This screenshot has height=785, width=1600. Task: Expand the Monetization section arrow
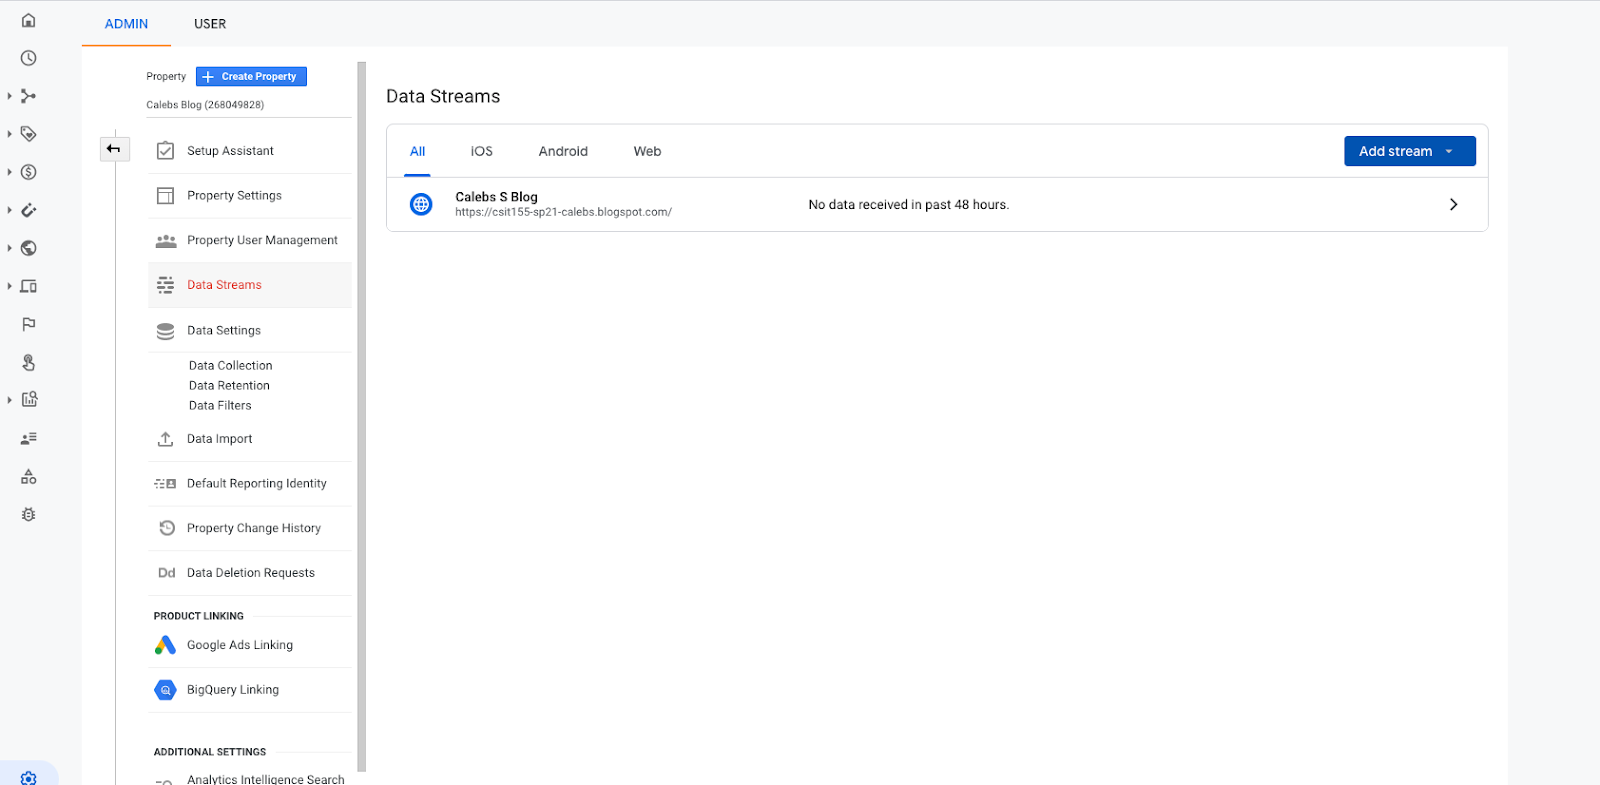click(10, 172)
